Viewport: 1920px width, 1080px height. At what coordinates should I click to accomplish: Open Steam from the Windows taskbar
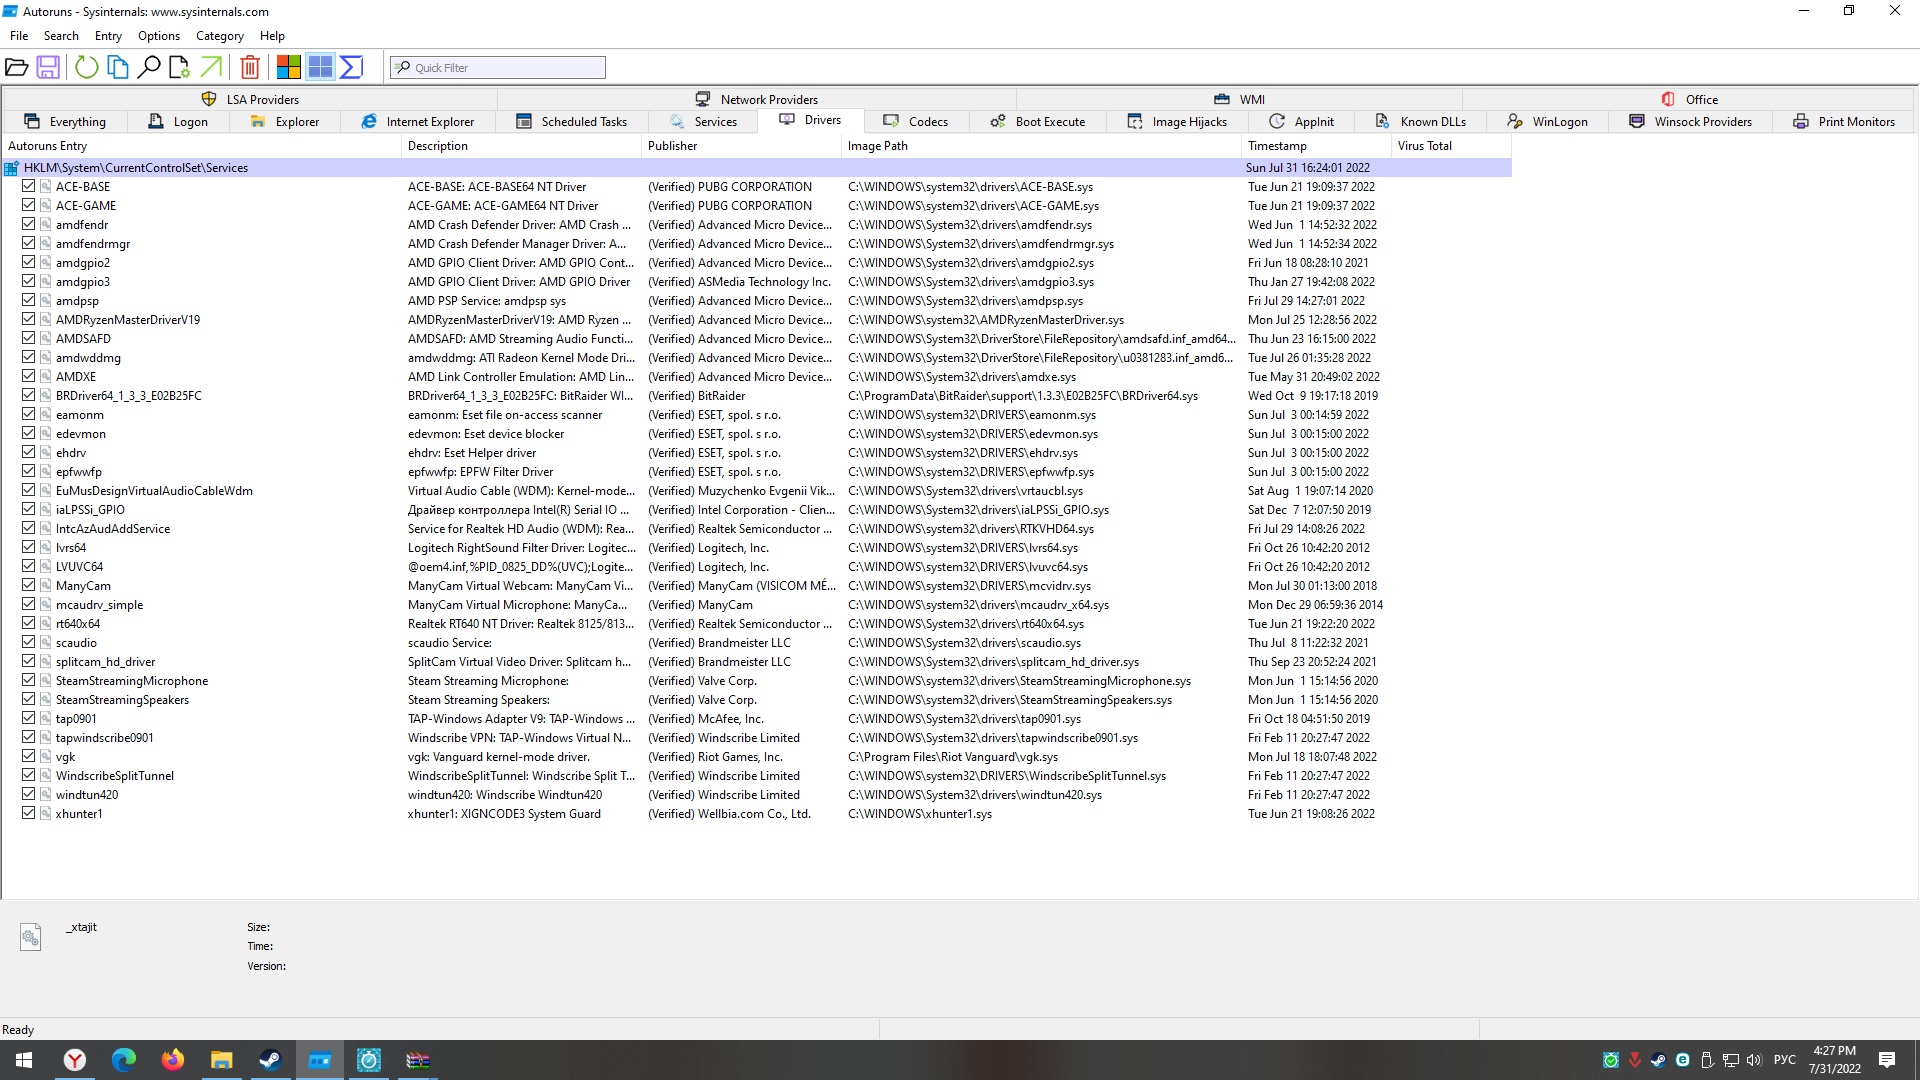pyautogui.click(x=270, y=1060)
